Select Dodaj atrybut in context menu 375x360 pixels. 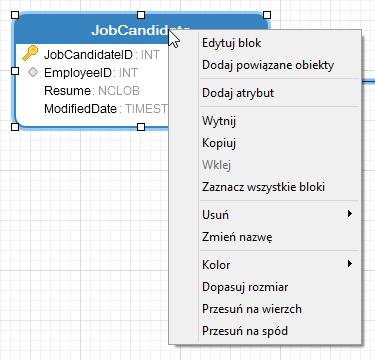coord(265,93)
